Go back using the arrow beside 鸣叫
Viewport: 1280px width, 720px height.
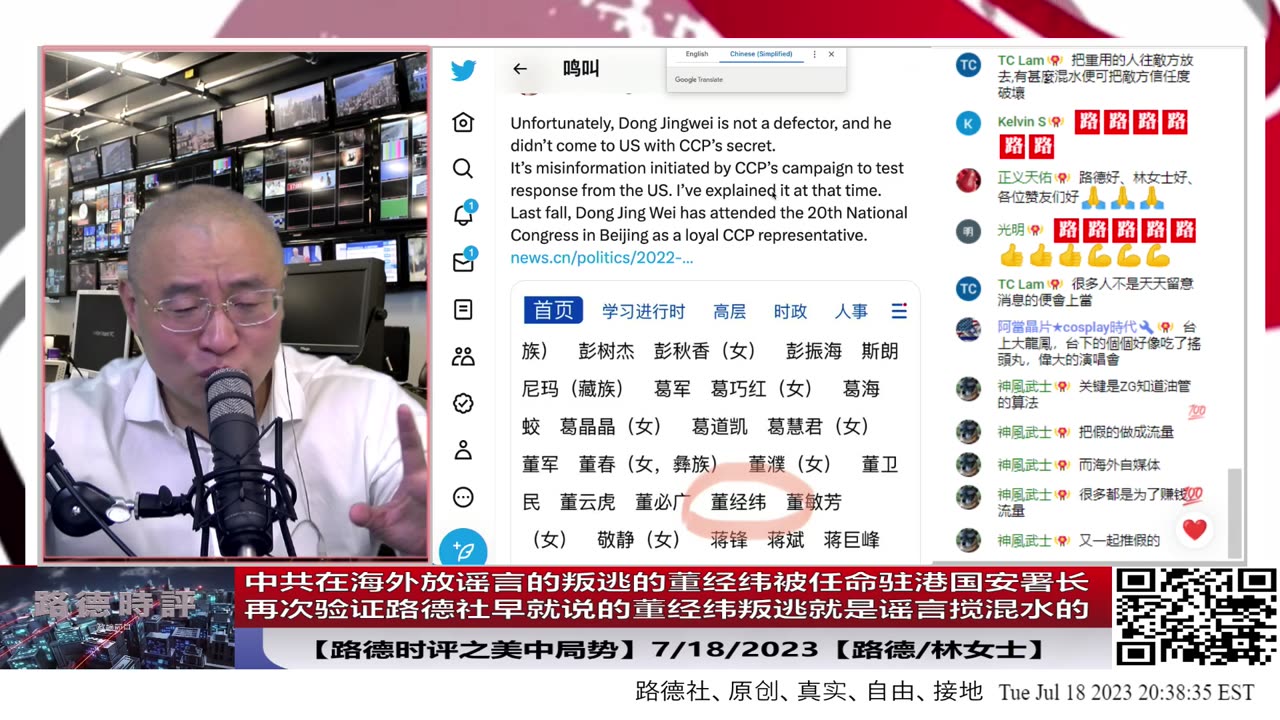(x=519, y=69)
